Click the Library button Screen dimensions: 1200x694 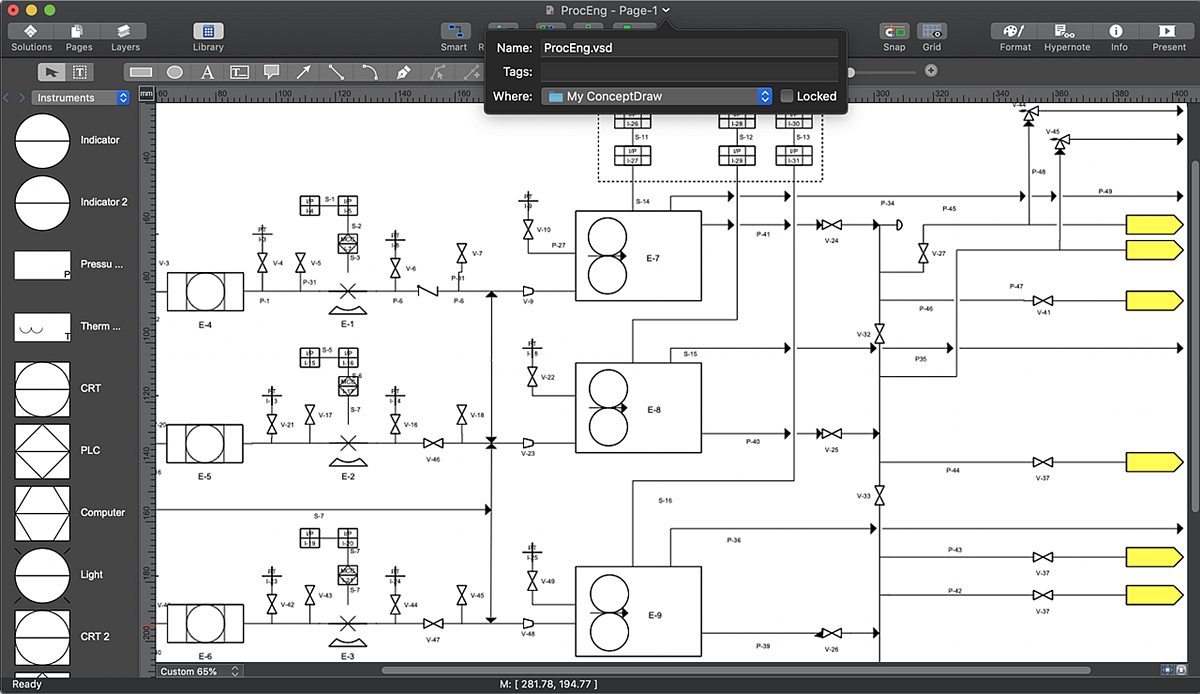coord(208,33)
